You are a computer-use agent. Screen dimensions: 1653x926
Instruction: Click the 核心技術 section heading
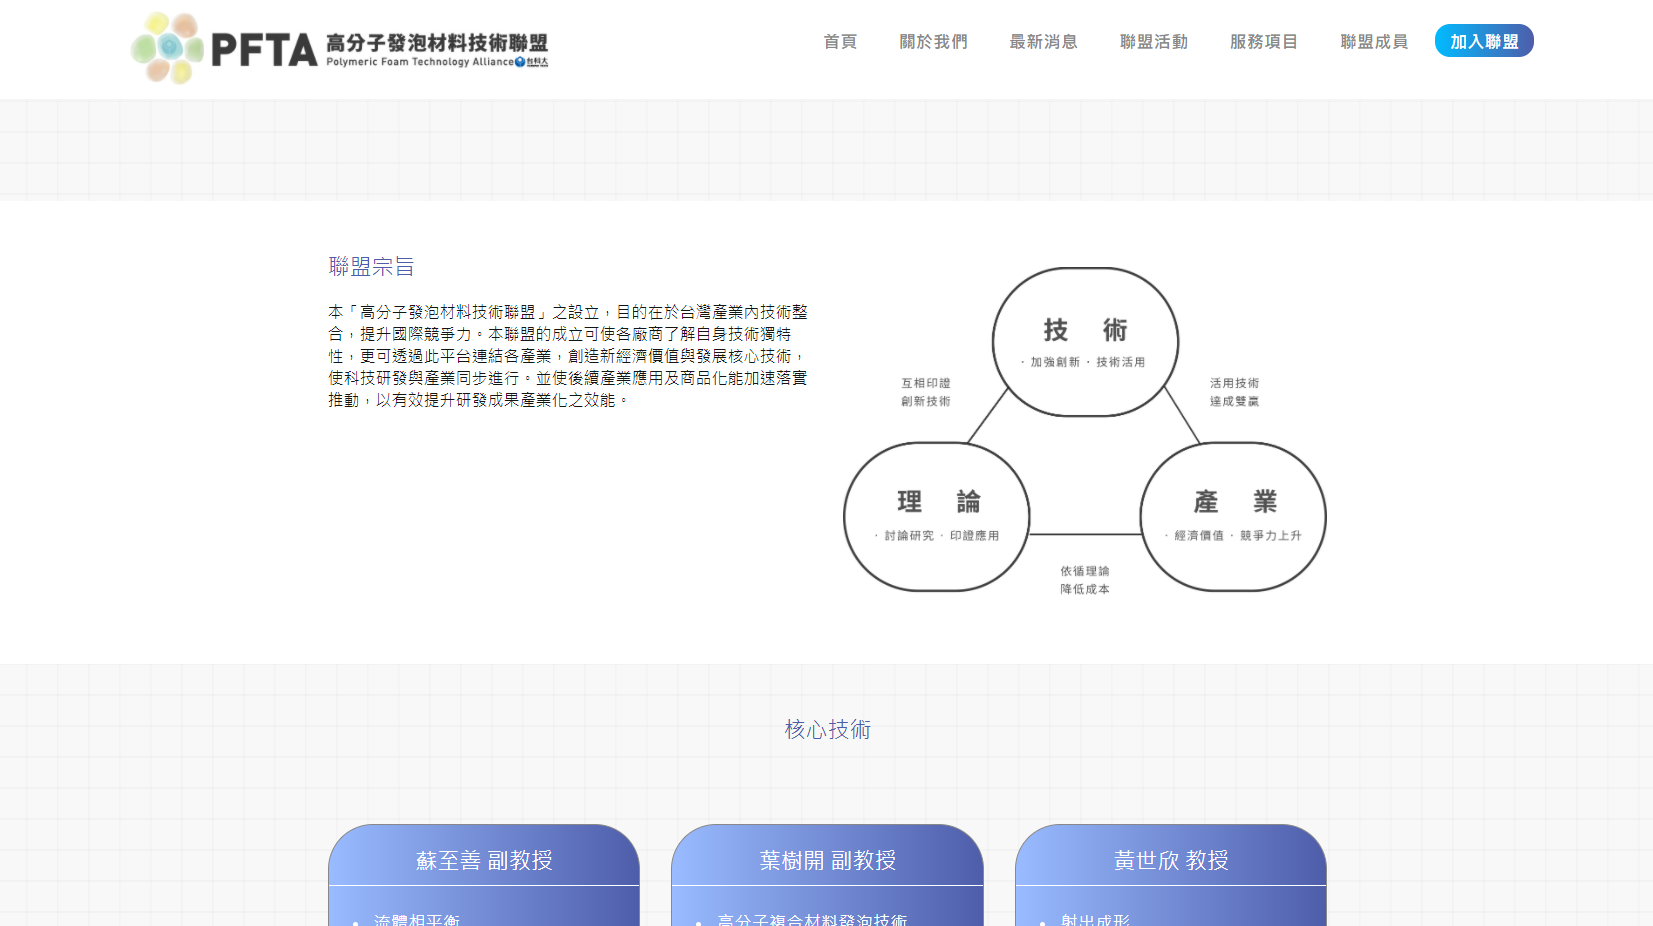(827, 730)
